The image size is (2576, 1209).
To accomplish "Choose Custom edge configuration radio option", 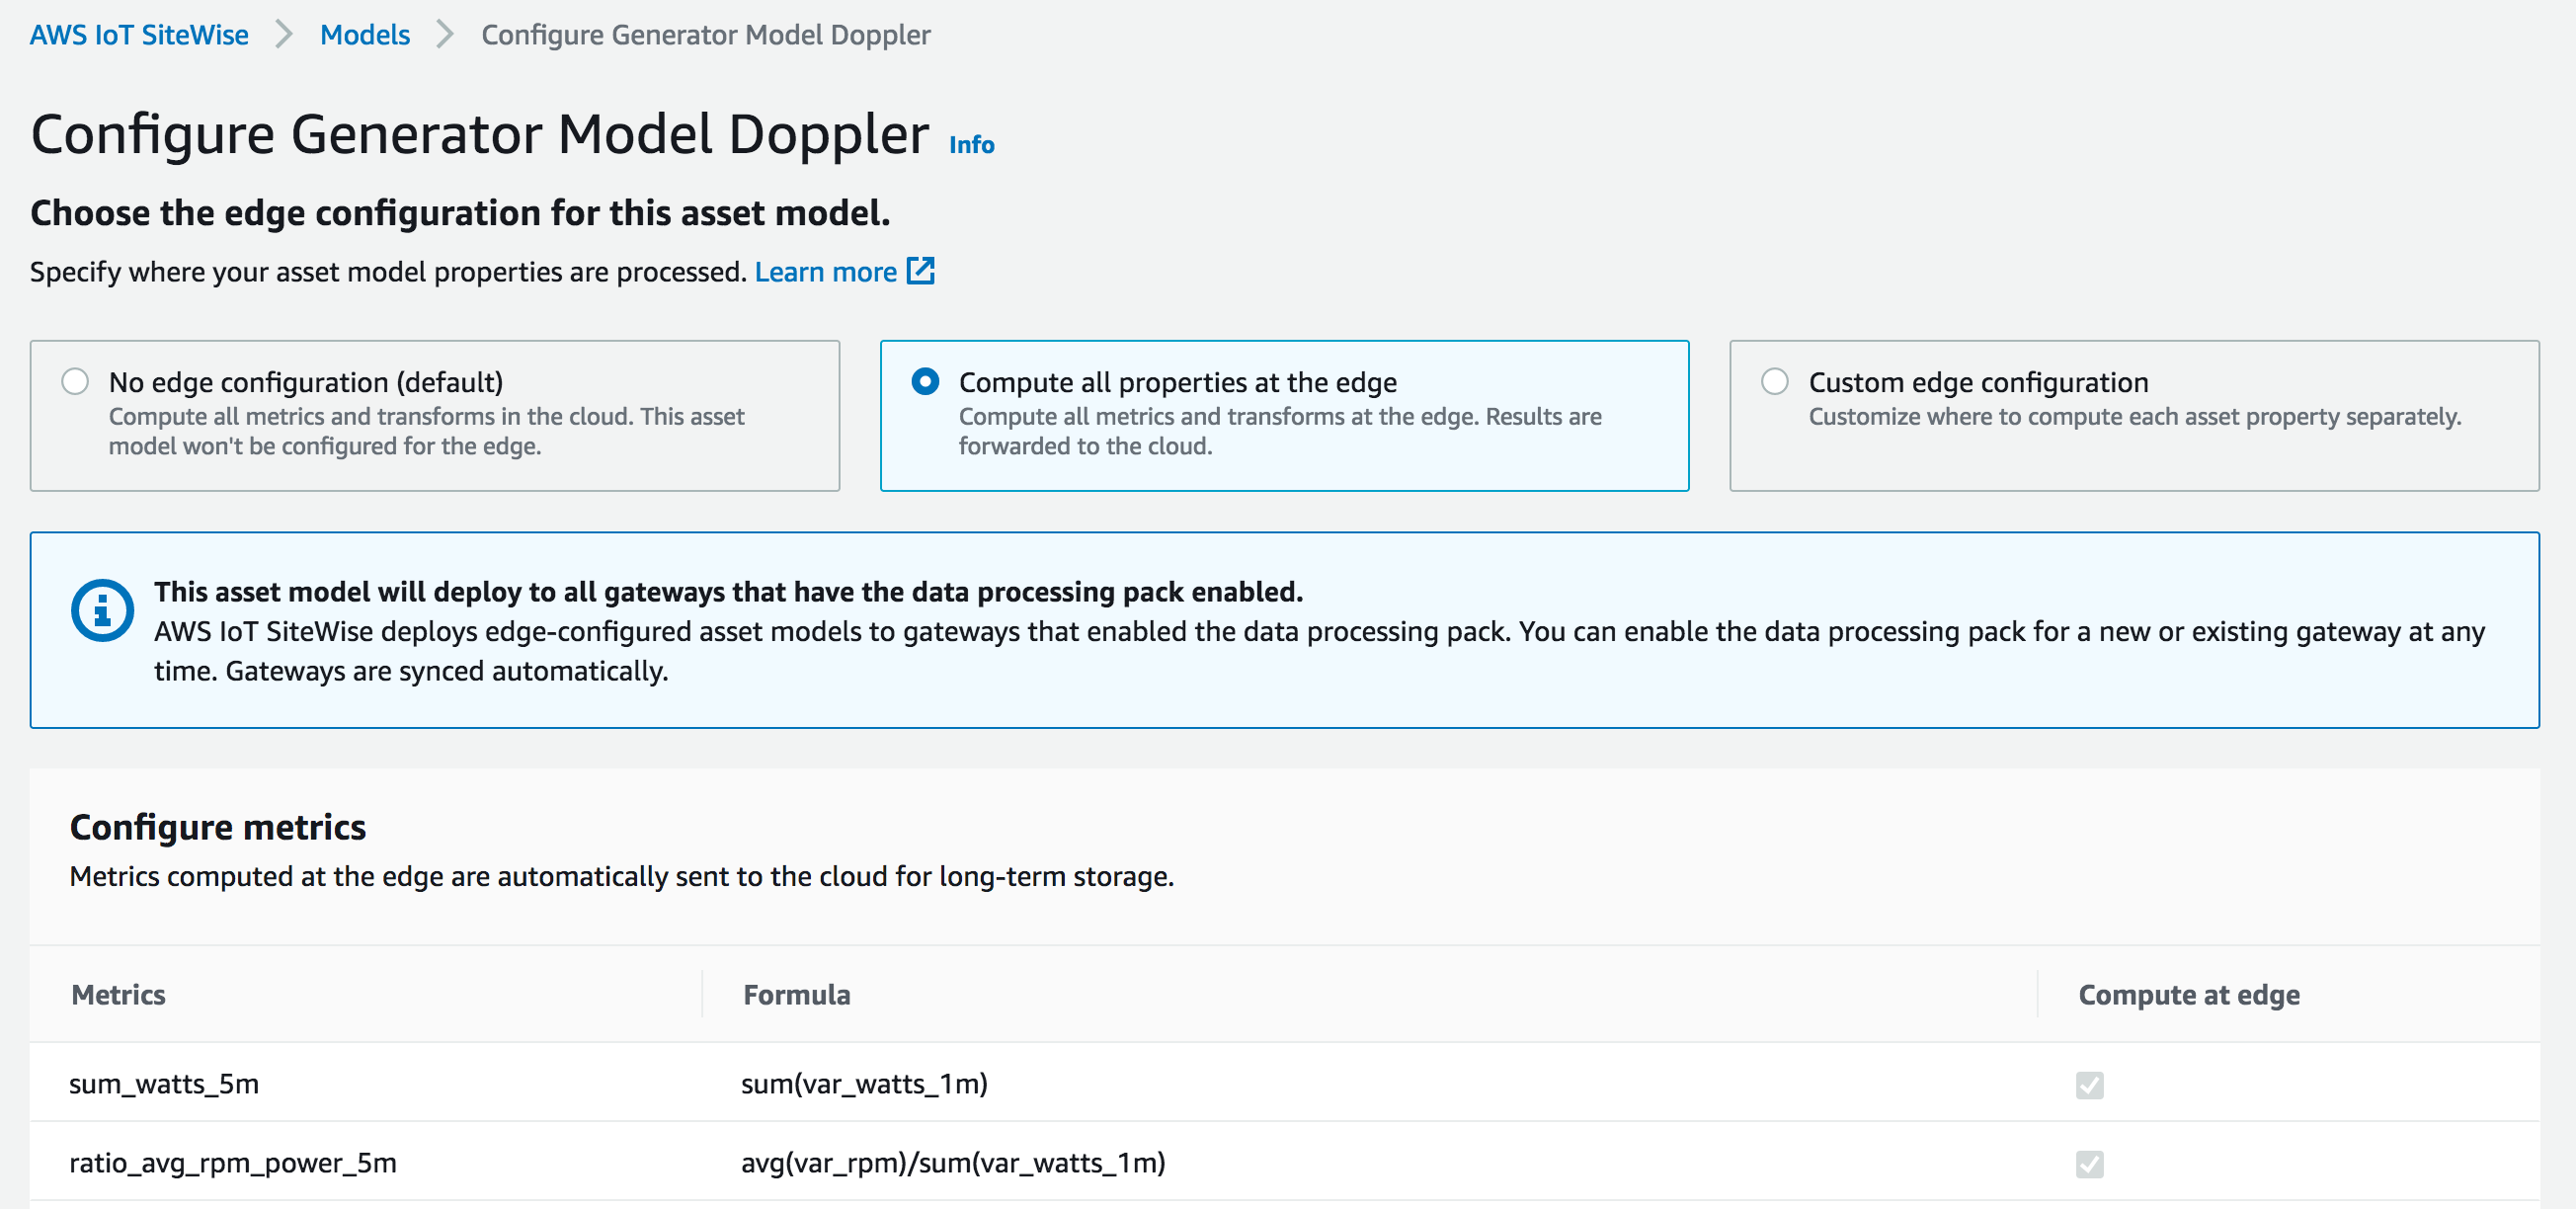I will point(1774,382).
